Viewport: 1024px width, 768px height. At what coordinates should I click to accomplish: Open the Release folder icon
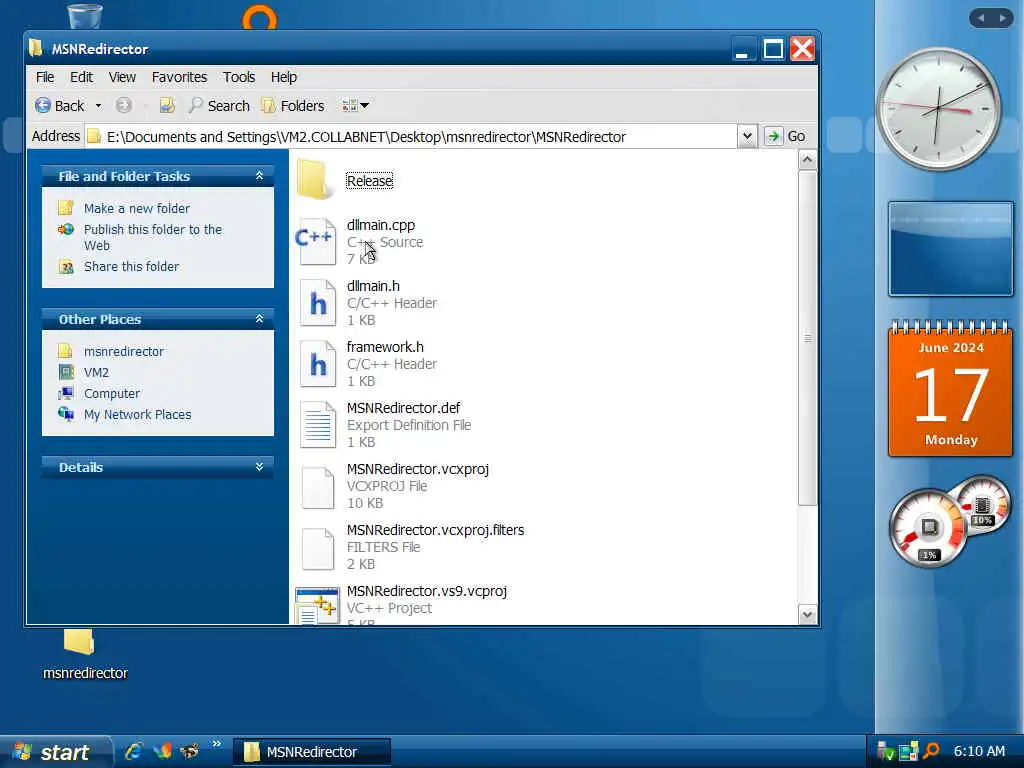click(313, 178)
